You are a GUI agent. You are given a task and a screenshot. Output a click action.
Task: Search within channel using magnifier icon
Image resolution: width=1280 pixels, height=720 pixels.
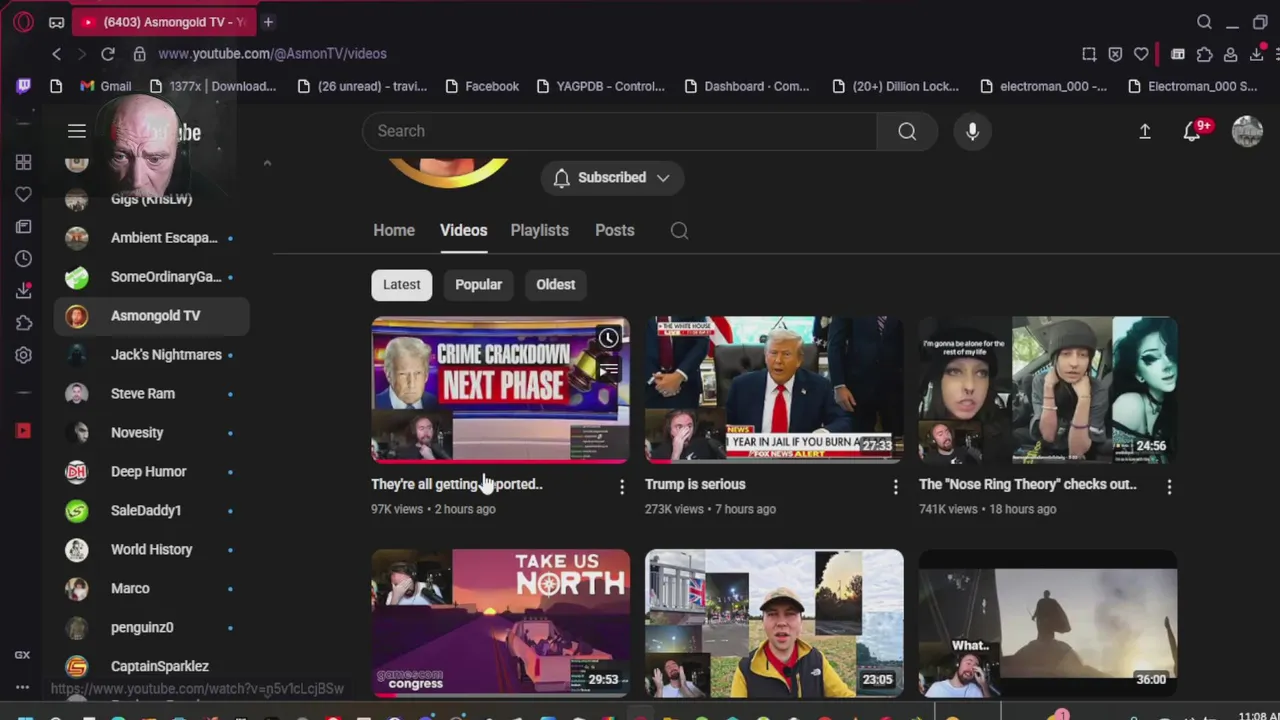679,231
